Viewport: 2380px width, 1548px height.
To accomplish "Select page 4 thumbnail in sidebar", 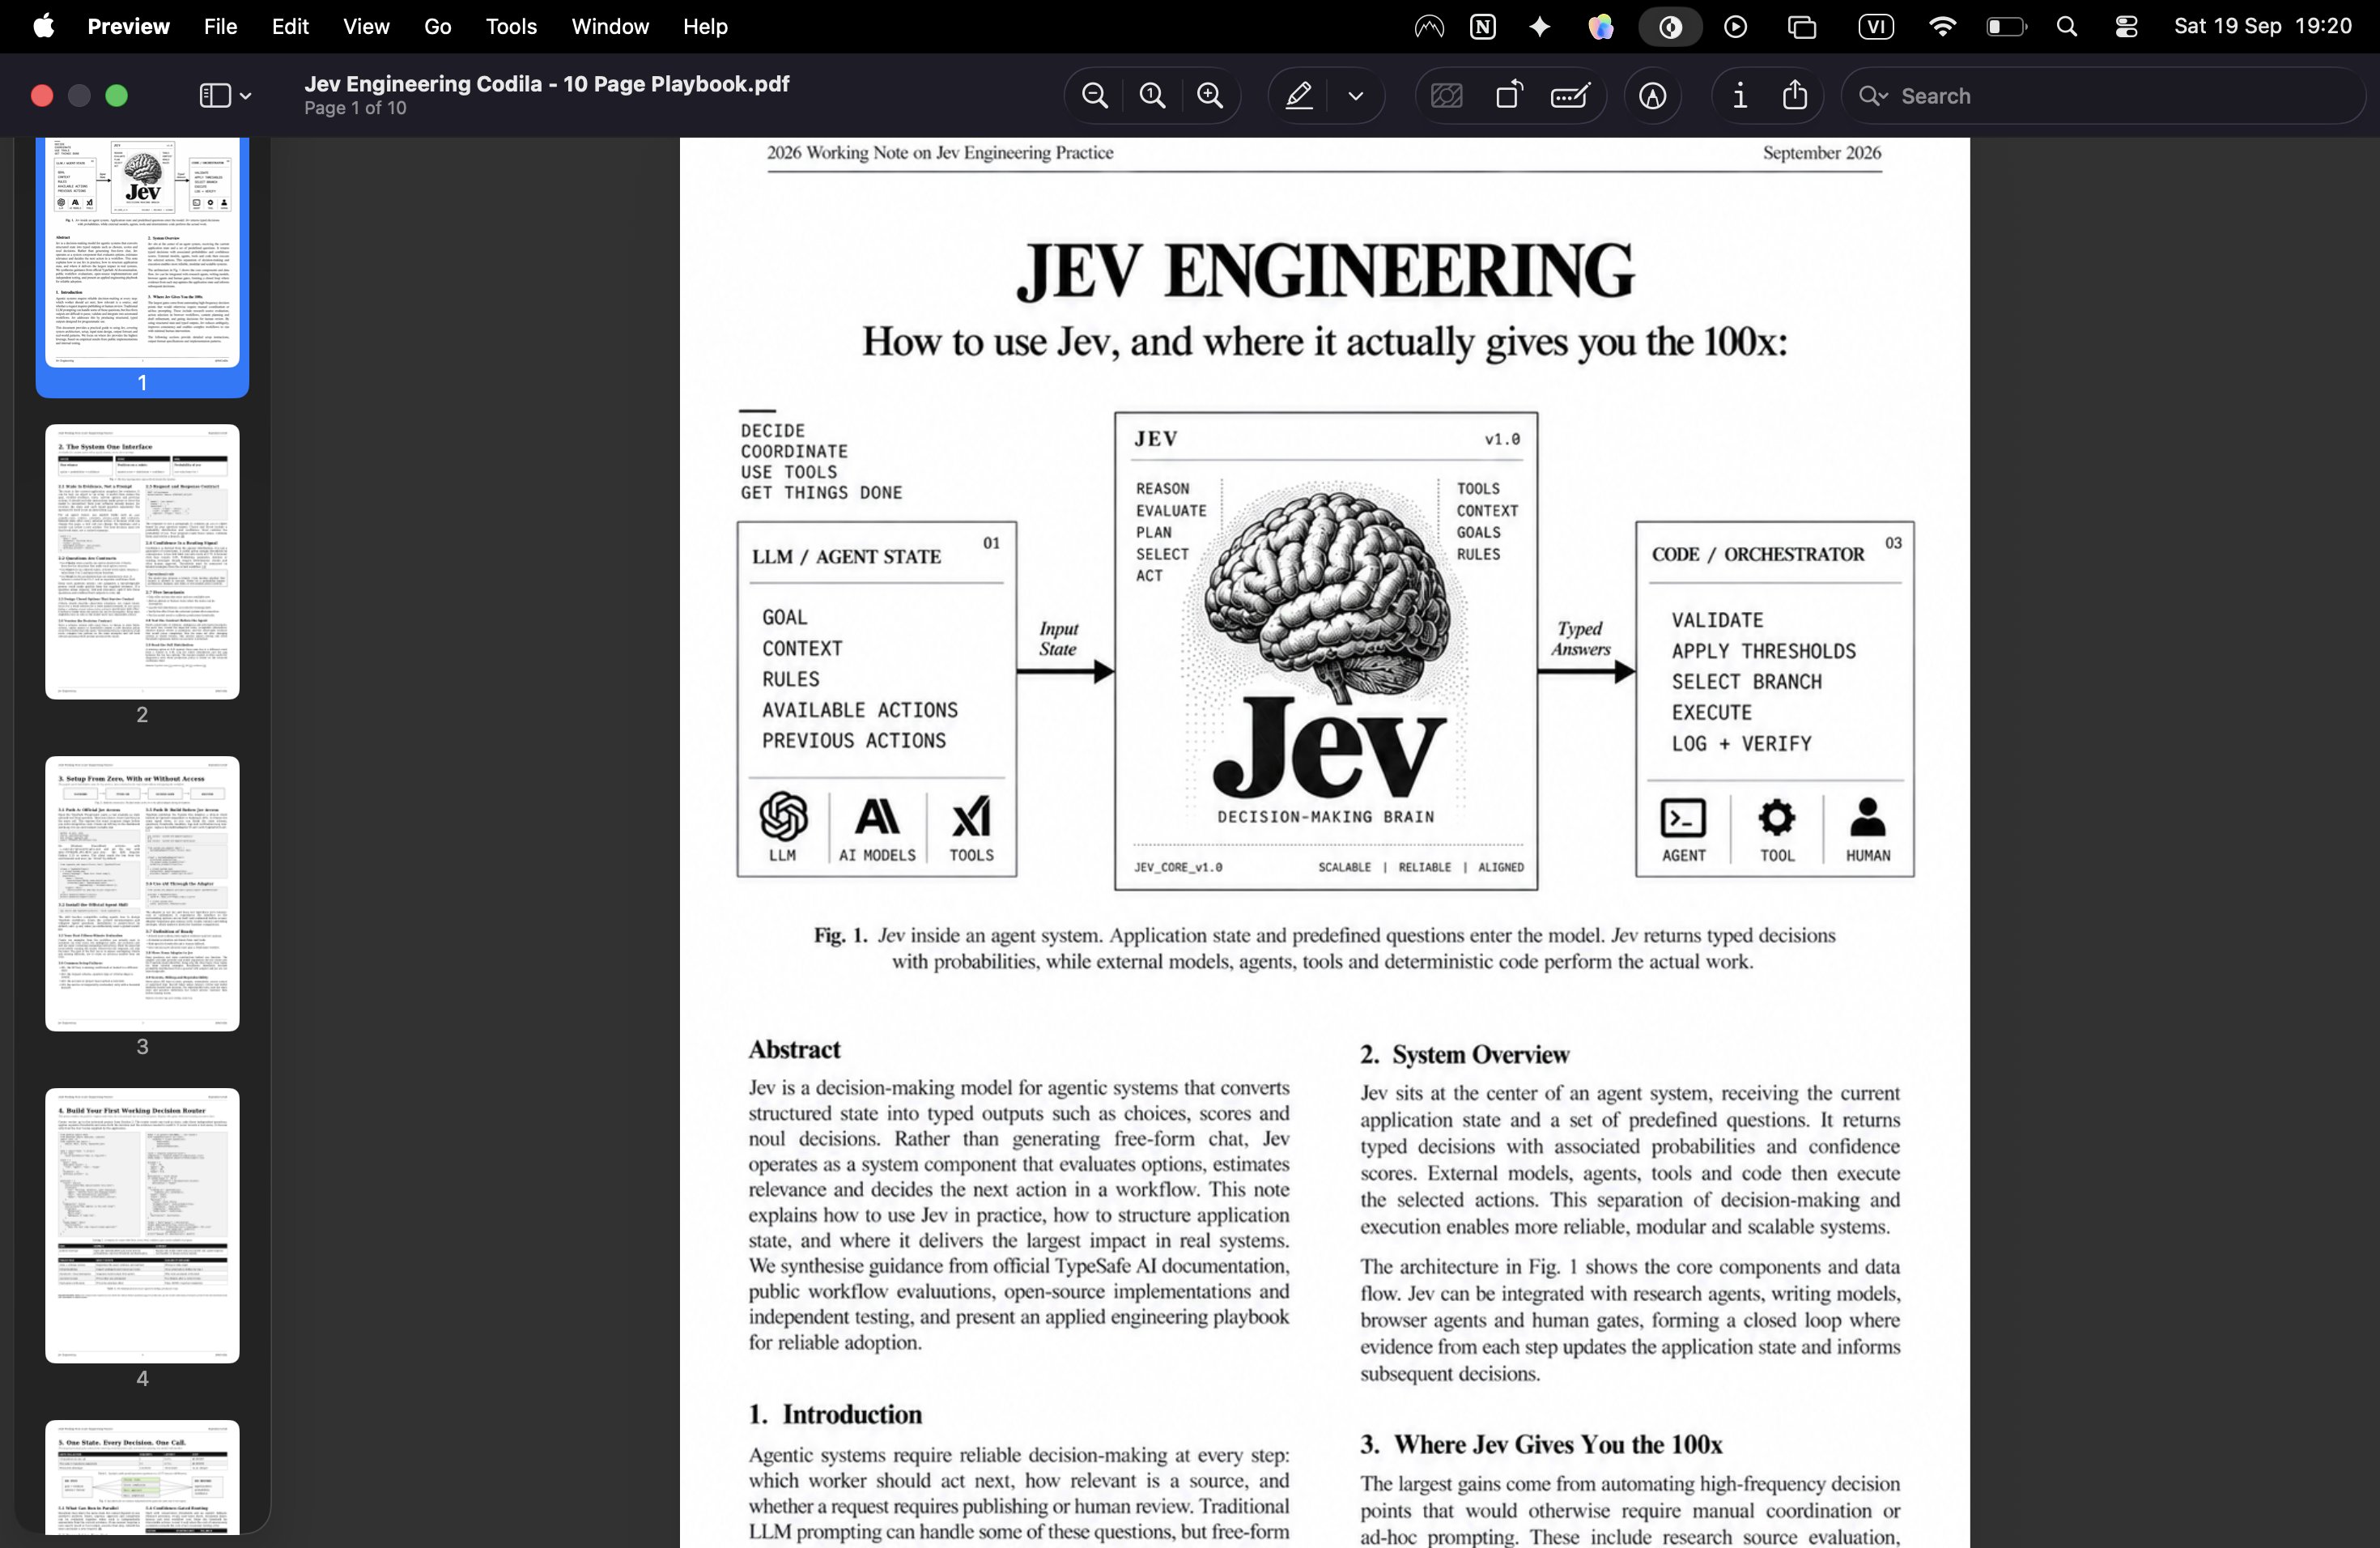I will [x=142, y=1226].
